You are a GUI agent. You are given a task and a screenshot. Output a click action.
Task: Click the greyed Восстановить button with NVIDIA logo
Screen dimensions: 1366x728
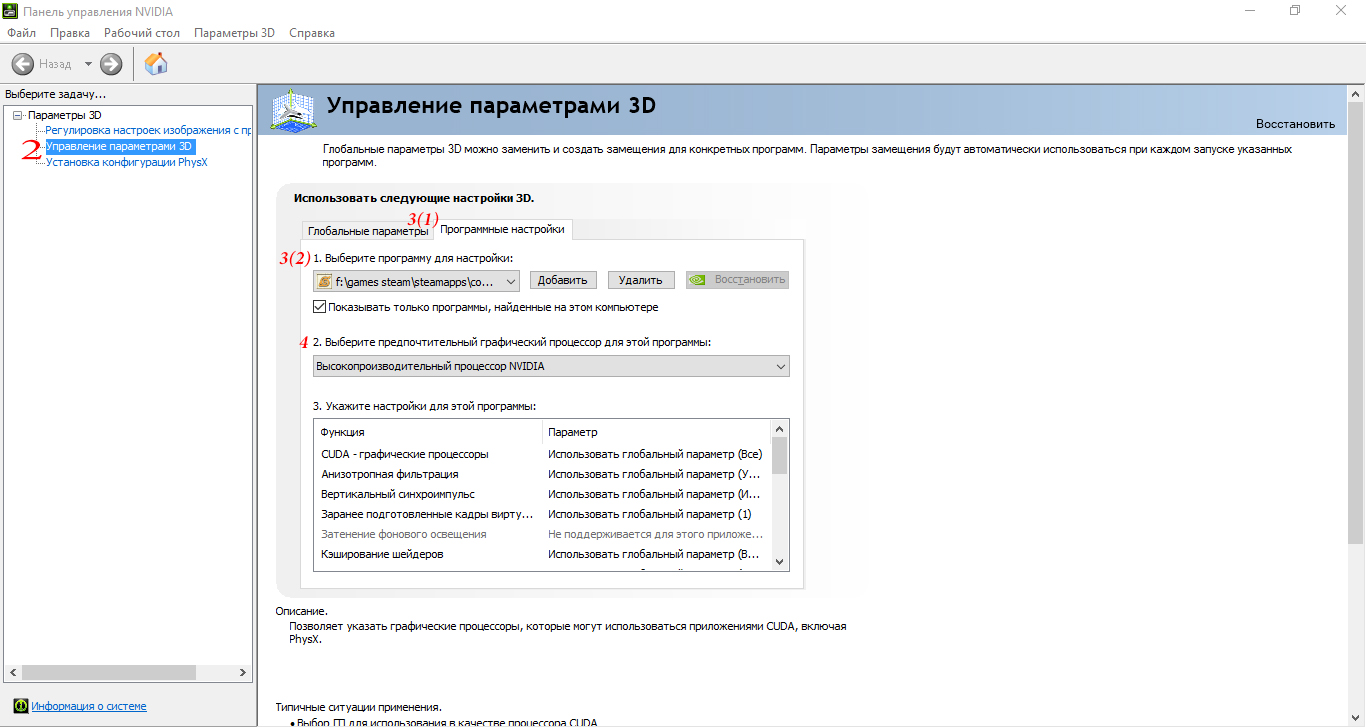click(x=738, y=280)
